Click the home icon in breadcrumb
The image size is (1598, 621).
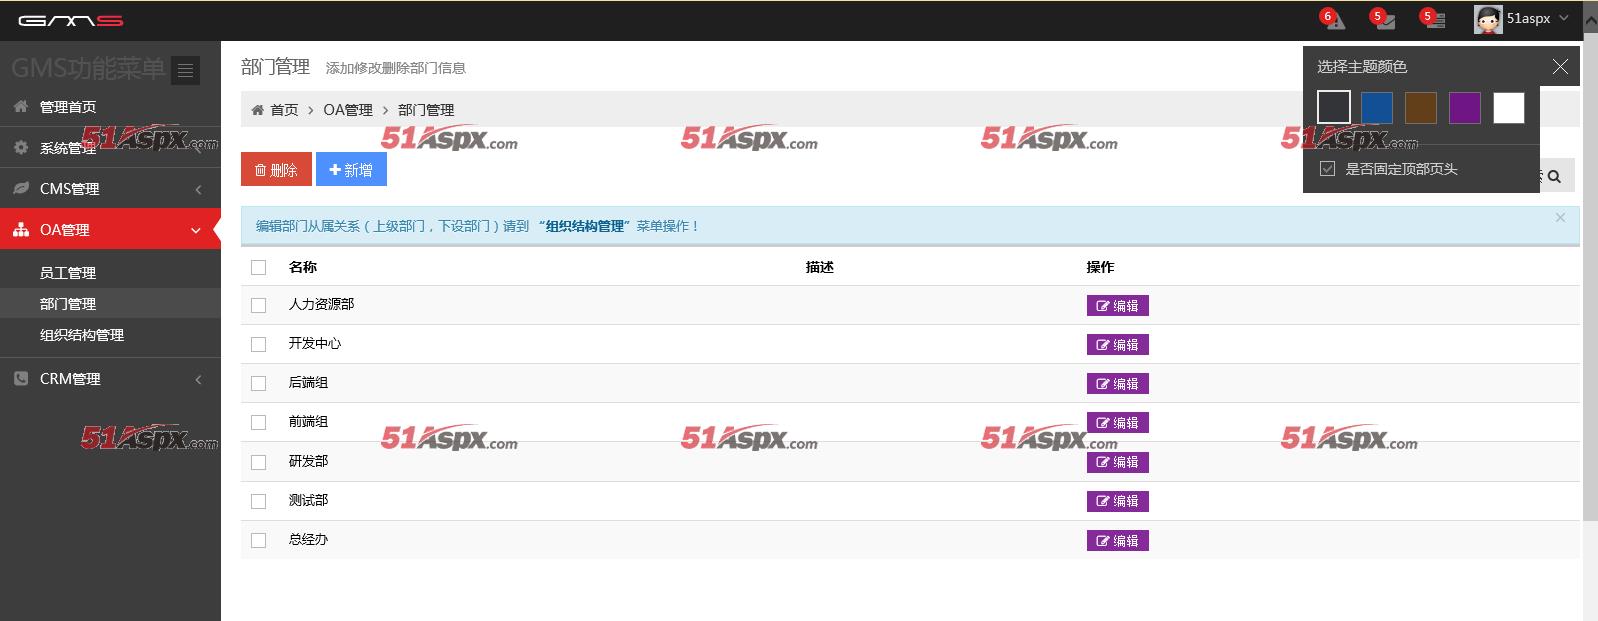click(x=258, y=110)
